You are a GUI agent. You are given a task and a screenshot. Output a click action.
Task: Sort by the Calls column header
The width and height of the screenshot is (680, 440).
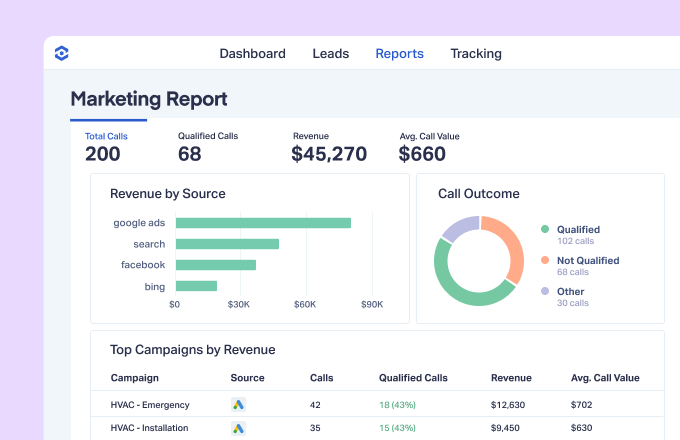(321, 378)
